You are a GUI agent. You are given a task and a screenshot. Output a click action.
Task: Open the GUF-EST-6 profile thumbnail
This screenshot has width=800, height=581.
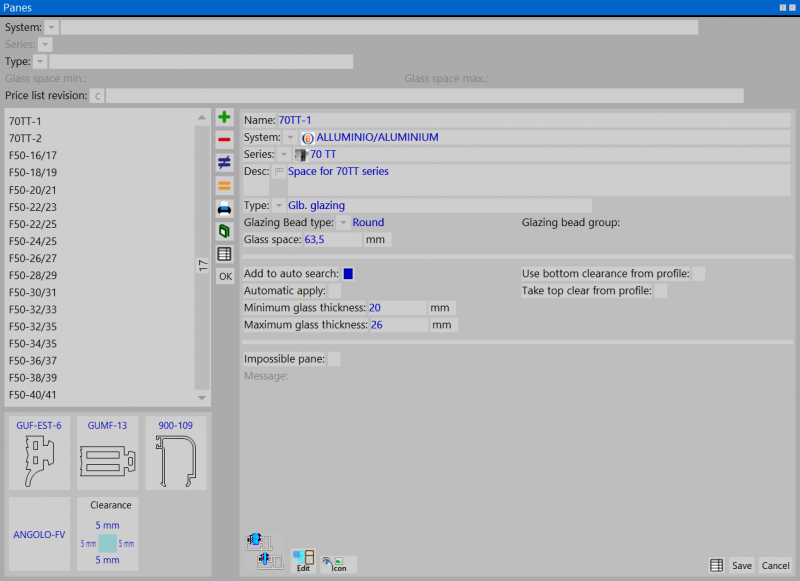pyautogui.click(x=39, y=453)
